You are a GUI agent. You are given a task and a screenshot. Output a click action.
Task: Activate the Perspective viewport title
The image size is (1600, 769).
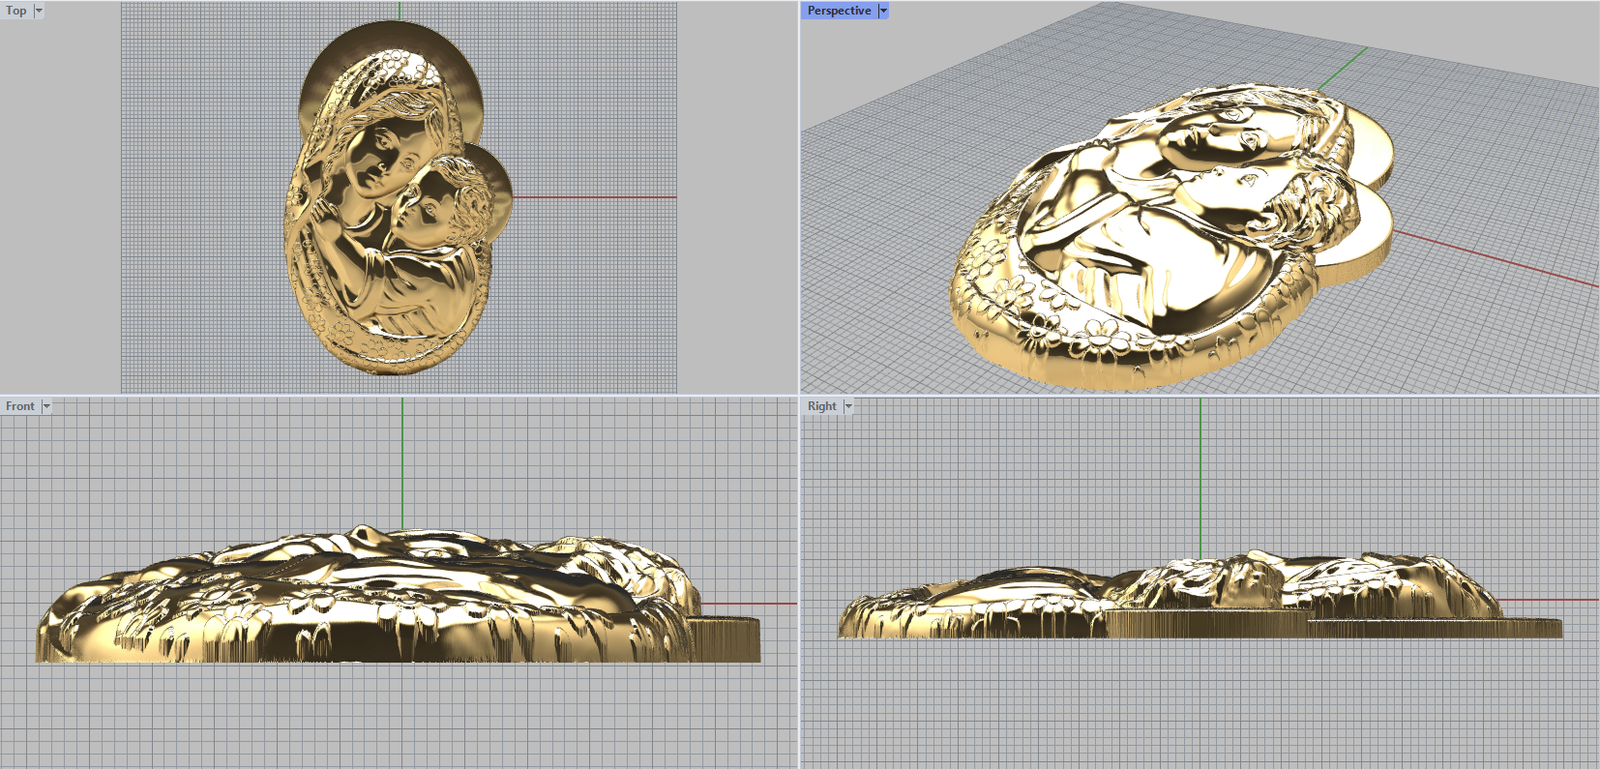838,11
